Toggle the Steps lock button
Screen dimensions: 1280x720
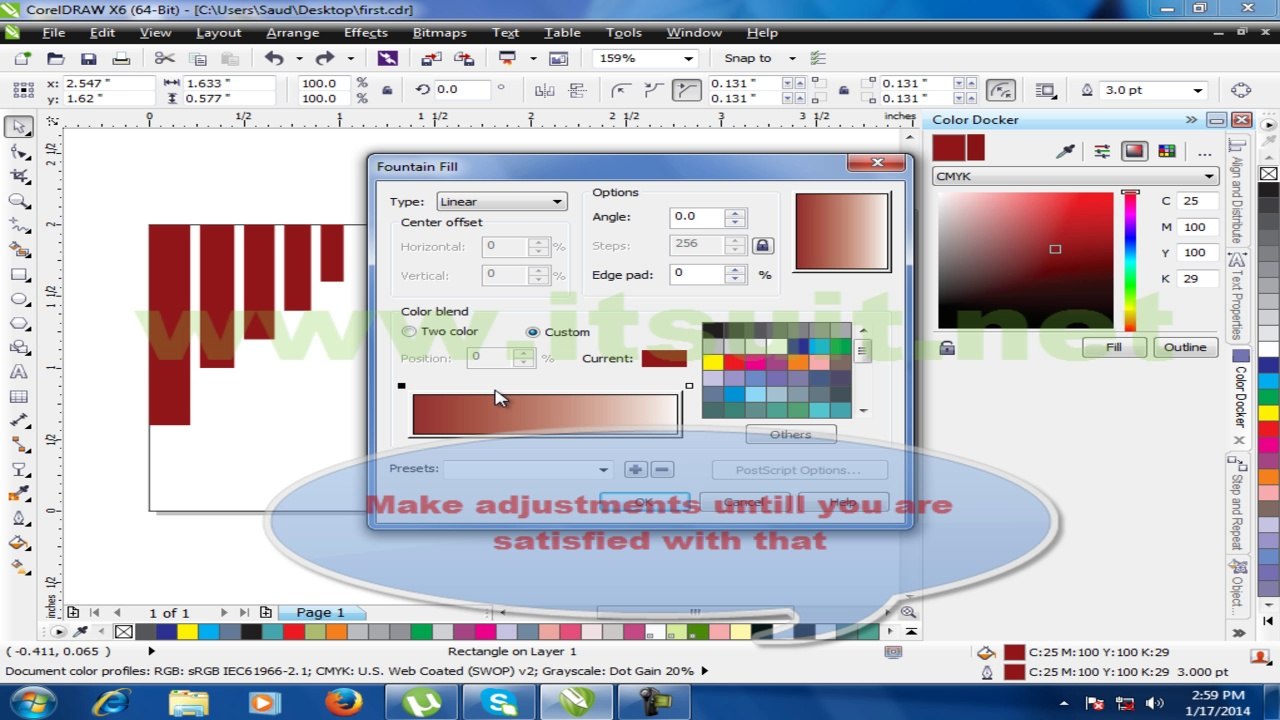click(x=763, y=245)
